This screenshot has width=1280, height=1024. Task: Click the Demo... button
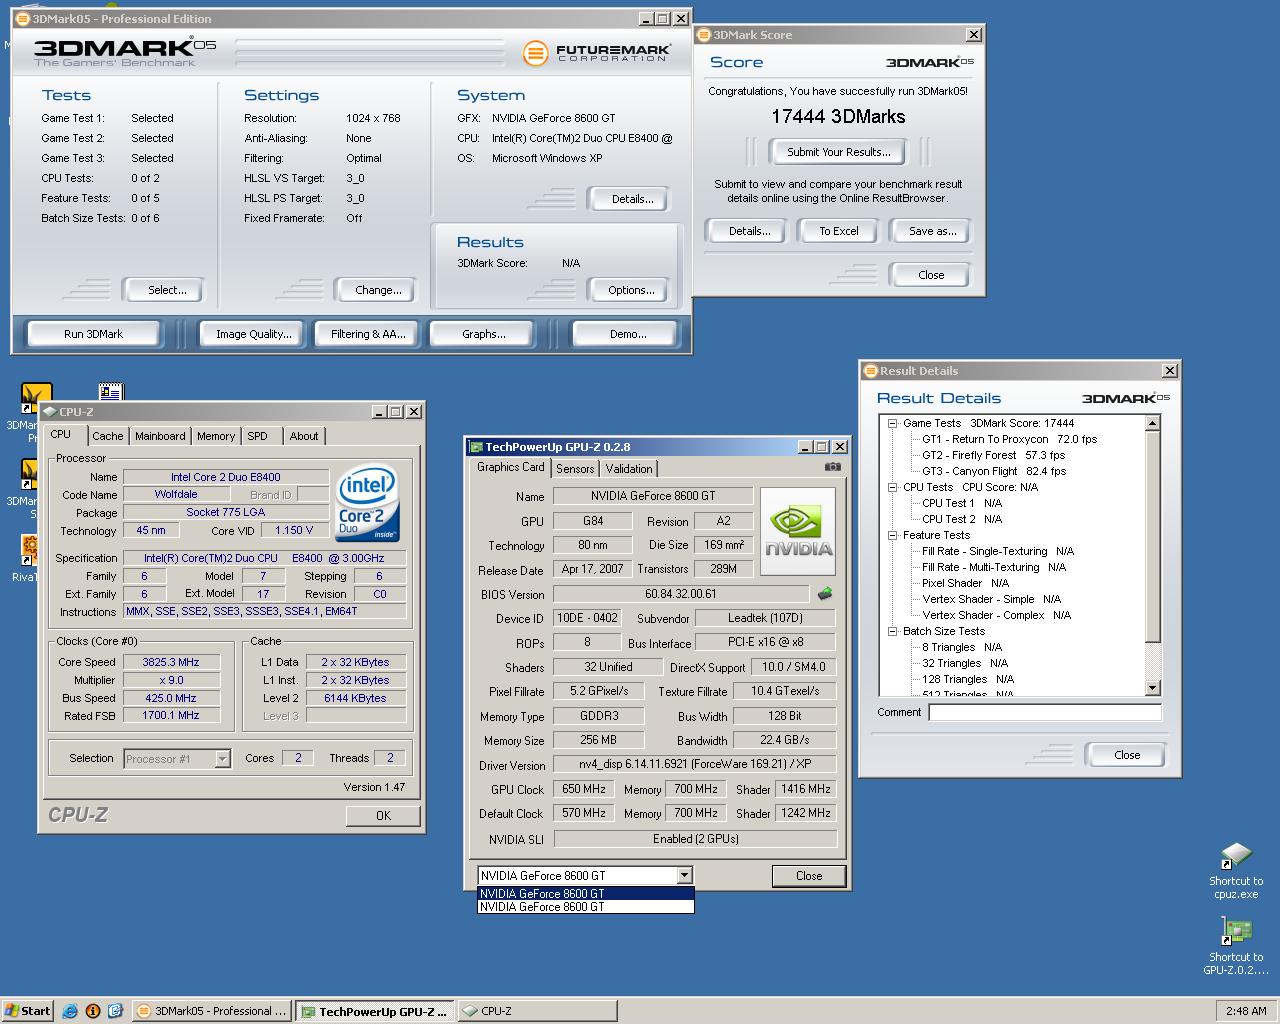click(x=628, y=334)
